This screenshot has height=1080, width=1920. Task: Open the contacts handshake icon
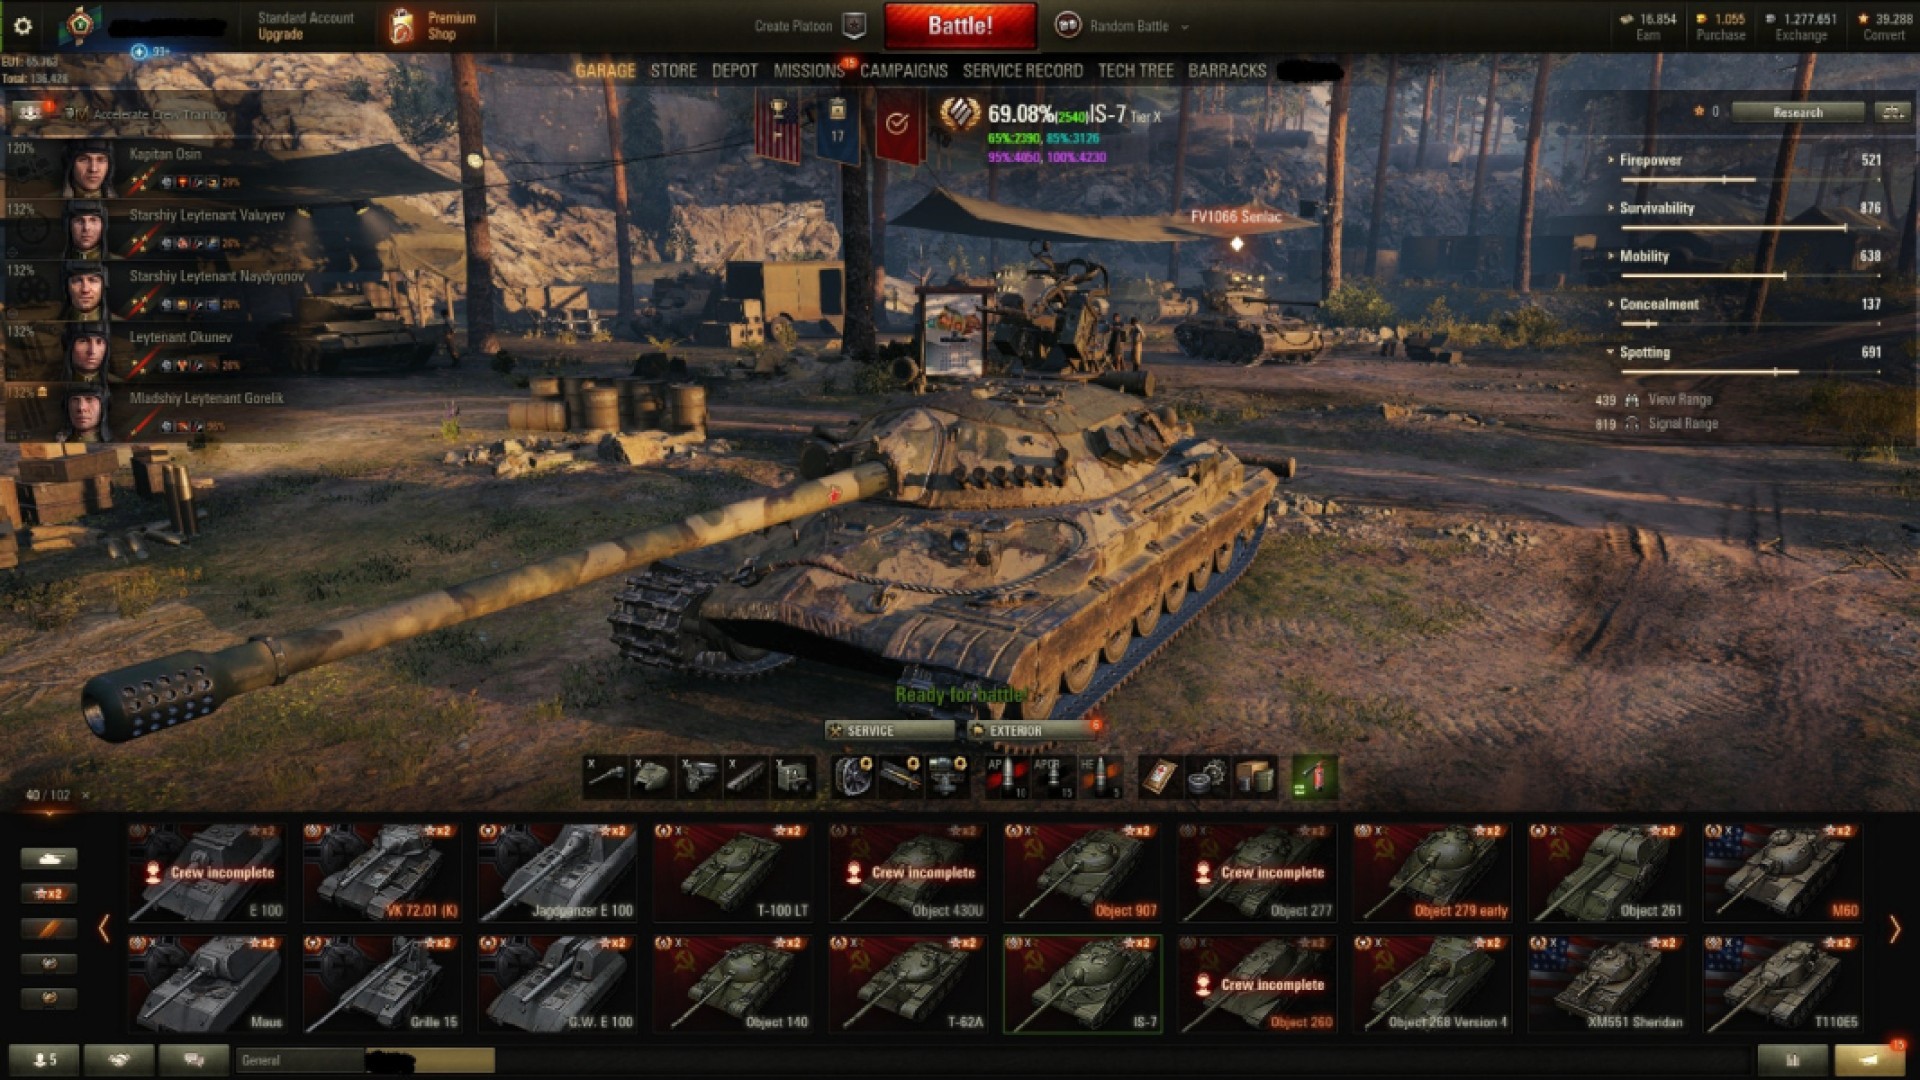coord(119,1060)
